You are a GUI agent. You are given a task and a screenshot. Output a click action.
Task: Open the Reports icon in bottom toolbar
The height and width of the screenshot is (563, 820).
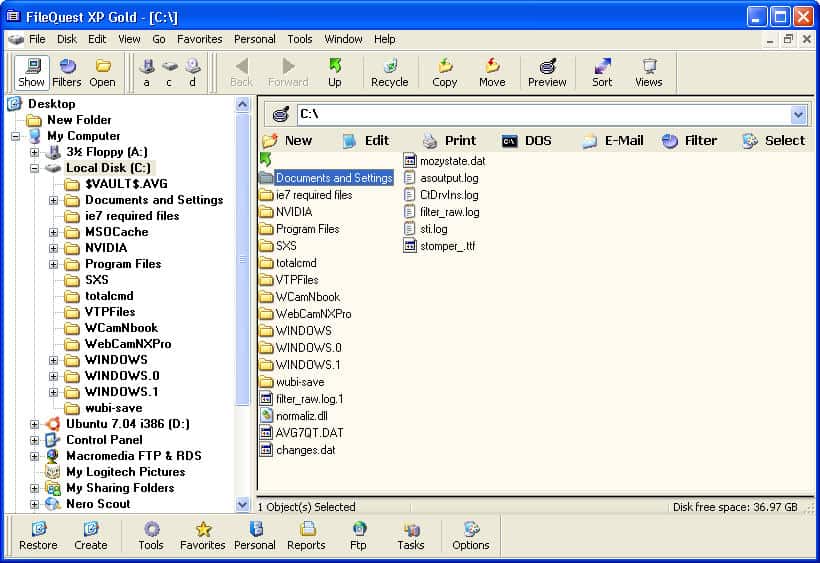(306, 535)
